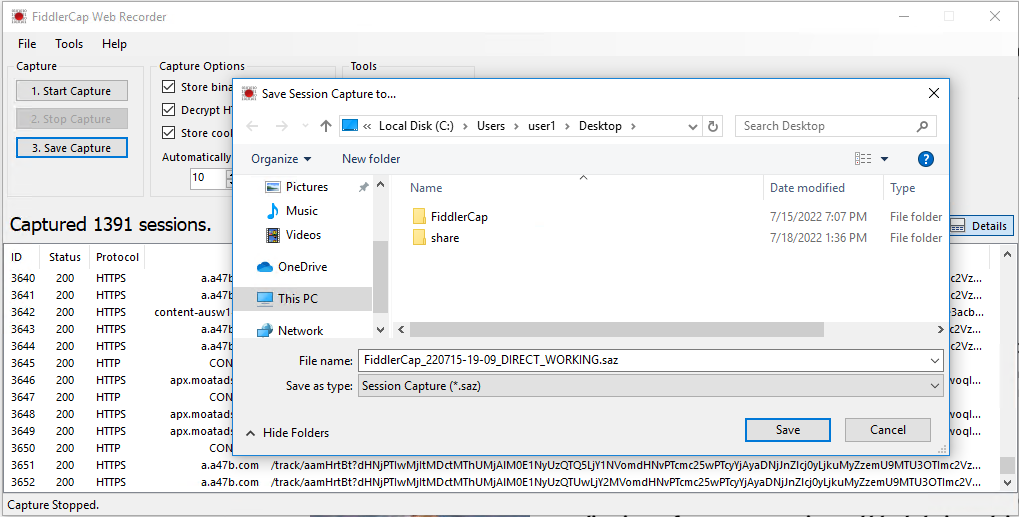1019x517 pixels.
Task: Open the Save as type dropdown
Action: 650,386
